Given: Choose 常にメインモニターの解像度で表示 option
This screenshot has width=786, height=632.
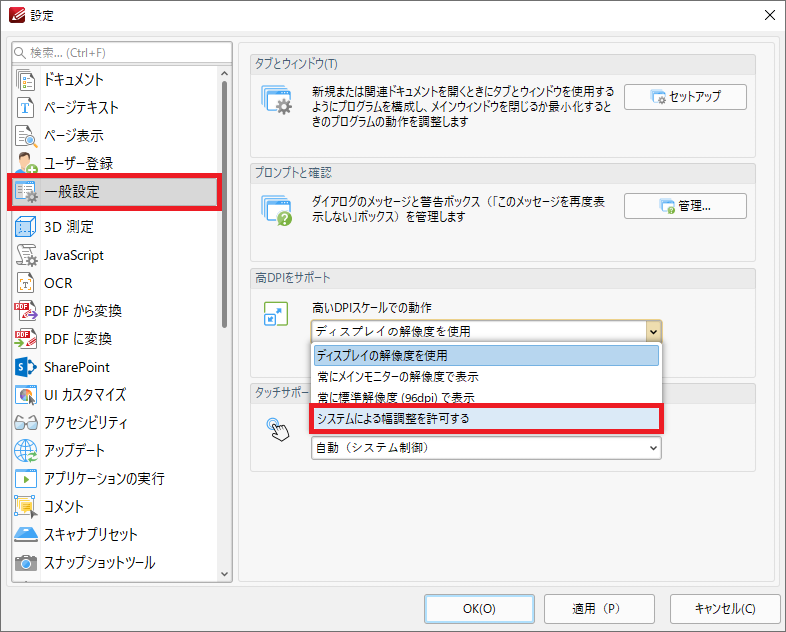Looking at the screenshot, I should click(x=486, y=376).
